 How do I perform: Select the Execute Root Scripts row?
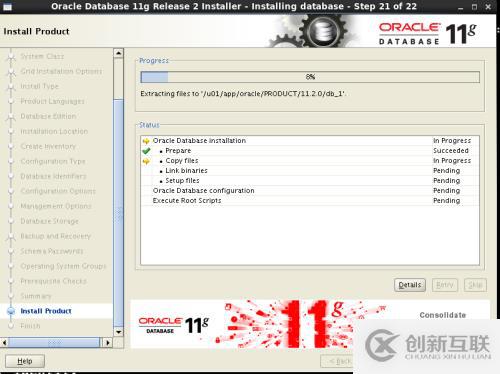pos(310,201)
